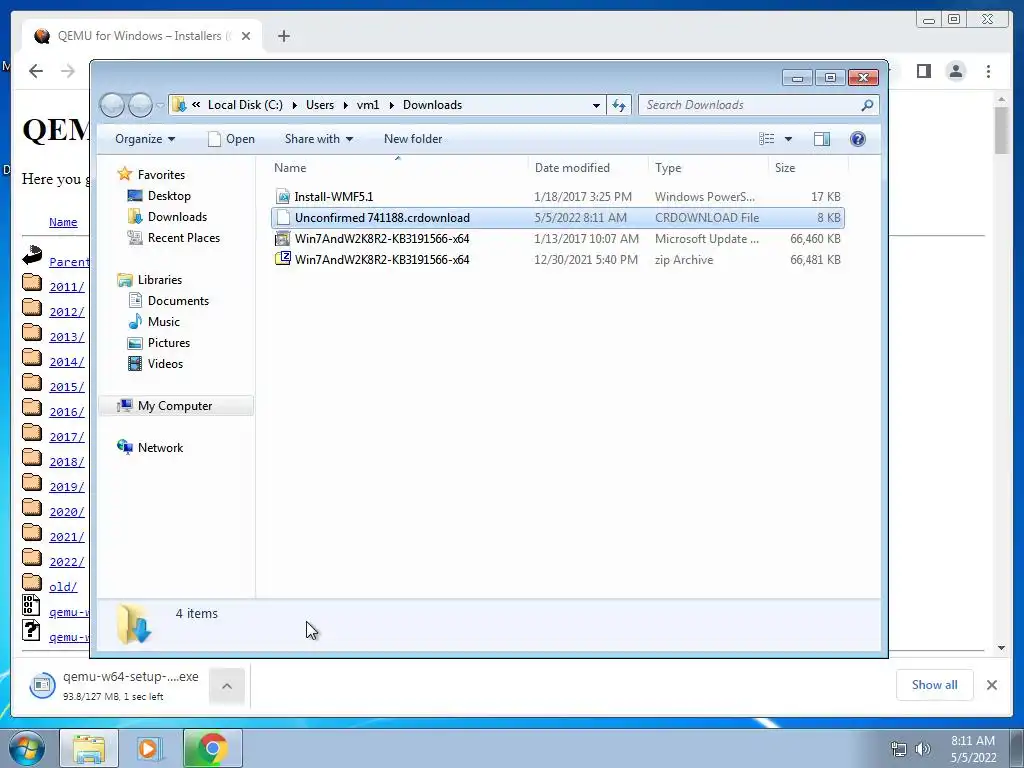Open Recent Places in navigation pane
Image resolution: width=1024 pixels, height=768 pixels.
pos(184,238)
